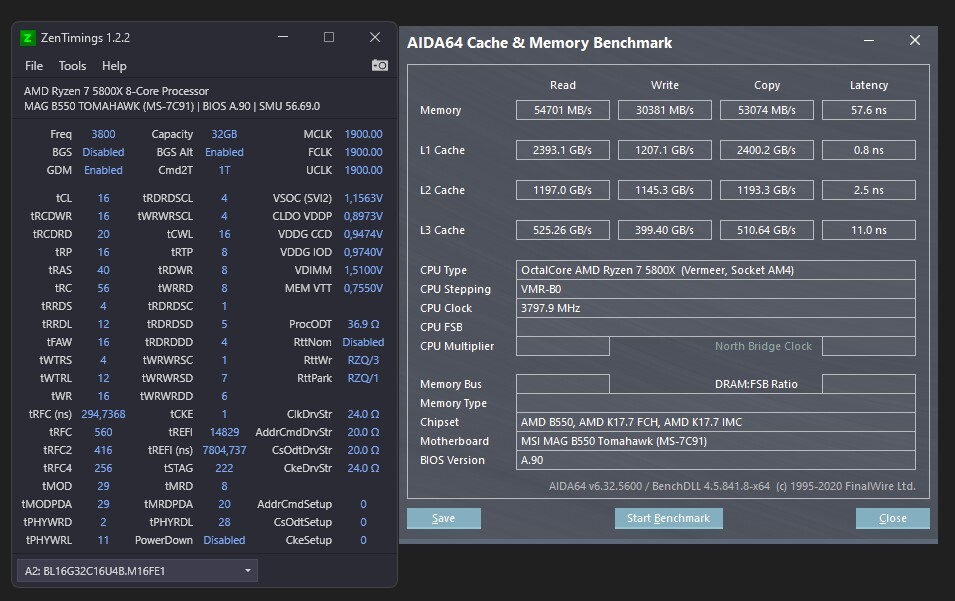
Task: Click the L1 Cache Write result field
Action: click(664, 150)
